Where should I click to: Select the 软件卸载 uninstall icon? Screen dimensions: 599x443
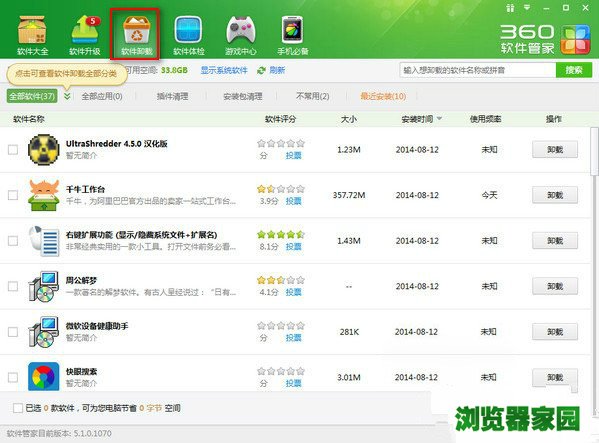point(136,35)
